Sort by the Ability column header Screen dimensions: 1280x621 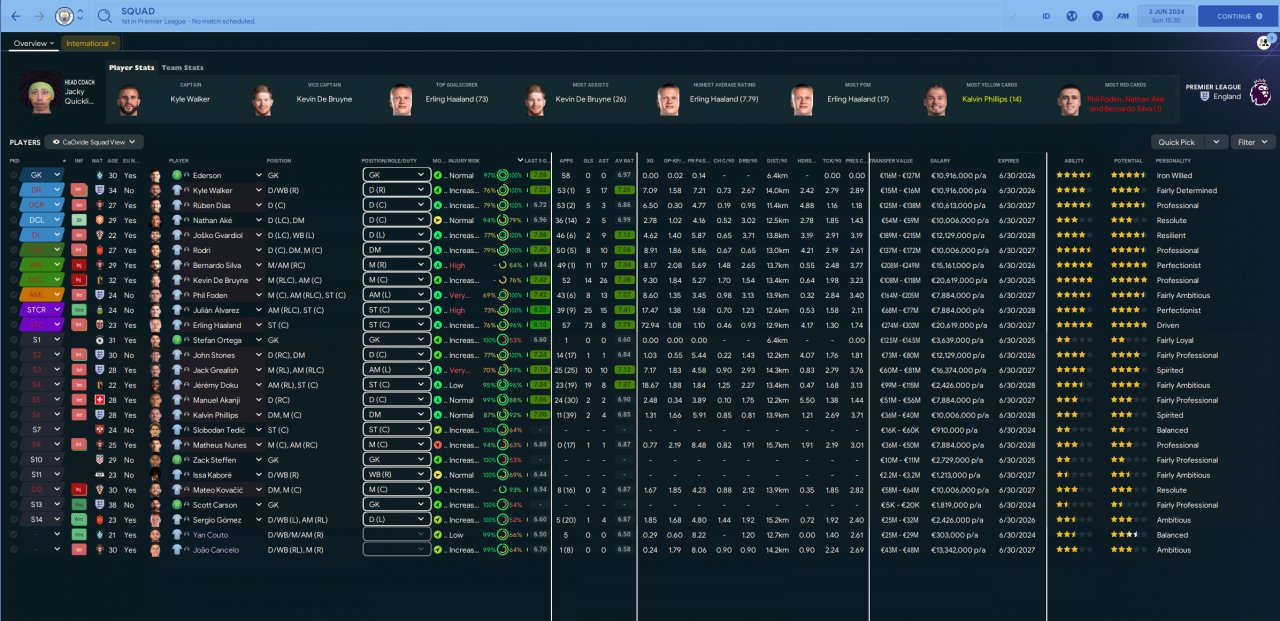(x=1073, y=160)
